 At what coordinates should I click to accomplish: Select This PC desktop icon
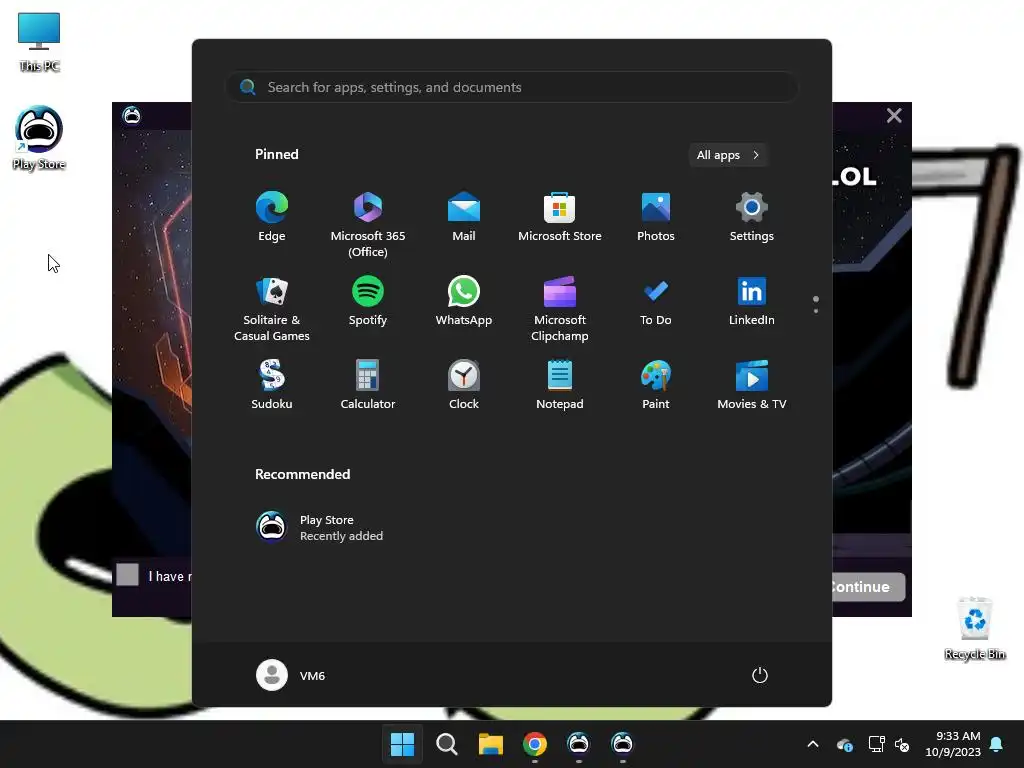tap(39, 42)
